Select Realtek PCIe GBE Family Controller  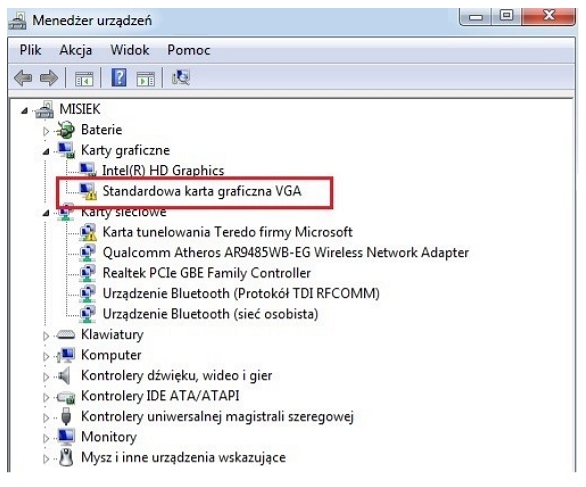[207, 273]
